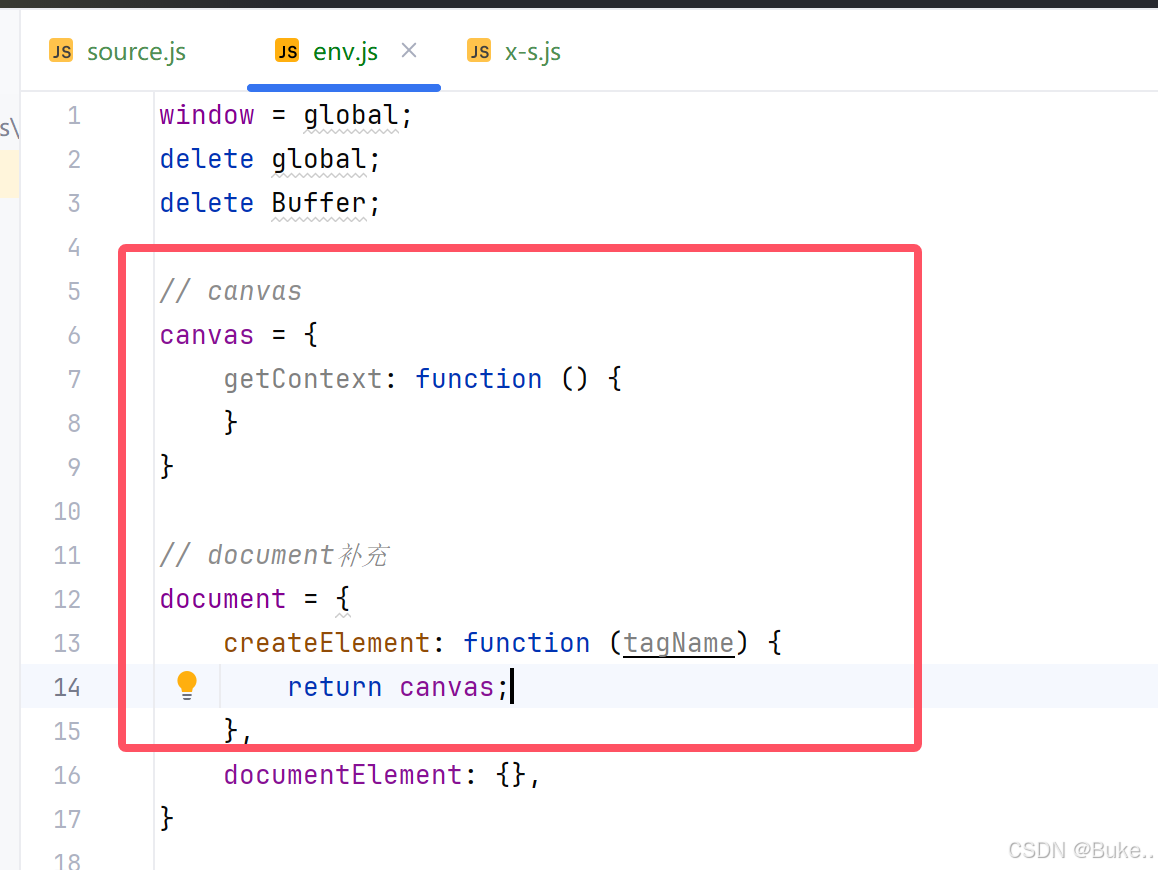Click the return keyword on line 14
This screenshot has width=1158, height=870.
(334, 686)
